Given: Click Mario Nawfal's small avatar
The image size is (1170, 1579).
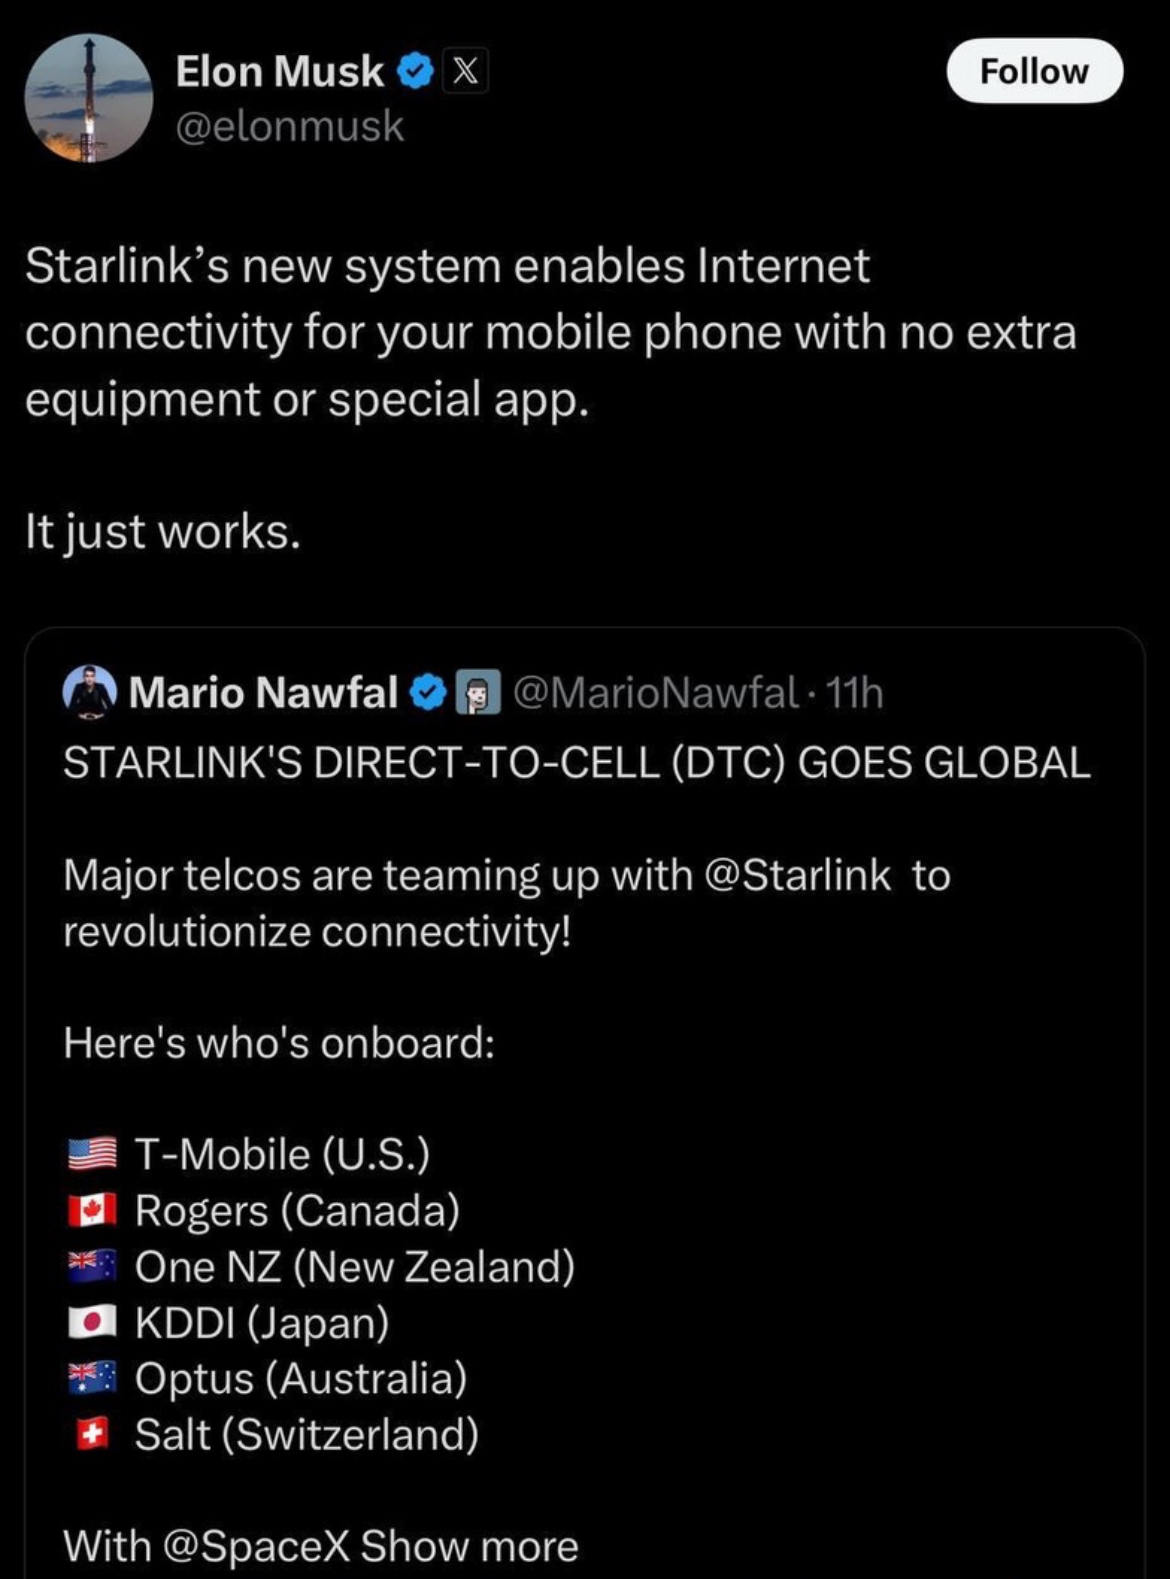Looking at the screenshot, I should 90,692.
